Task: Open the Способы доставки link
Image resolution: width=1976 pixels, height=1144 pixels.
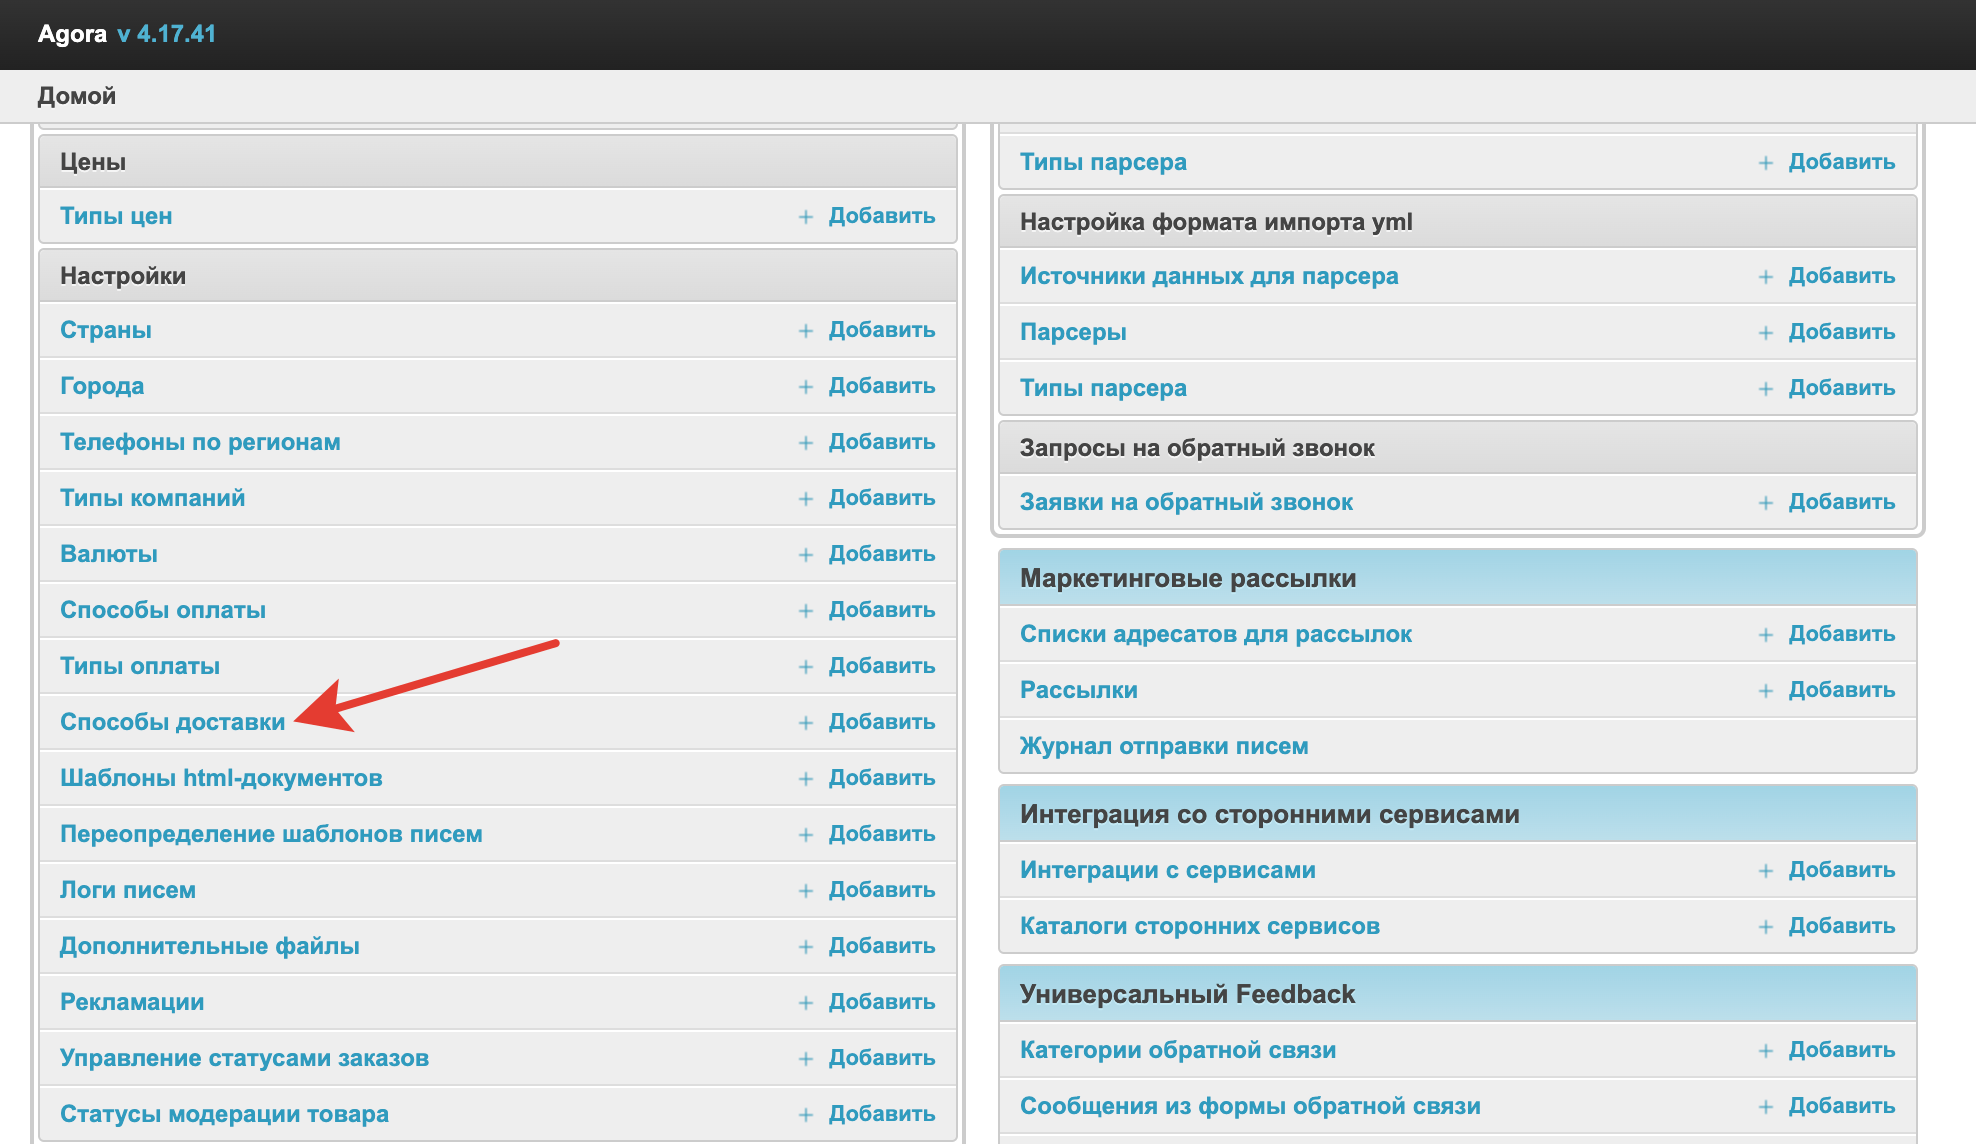Action: click(x=172, y=722)
